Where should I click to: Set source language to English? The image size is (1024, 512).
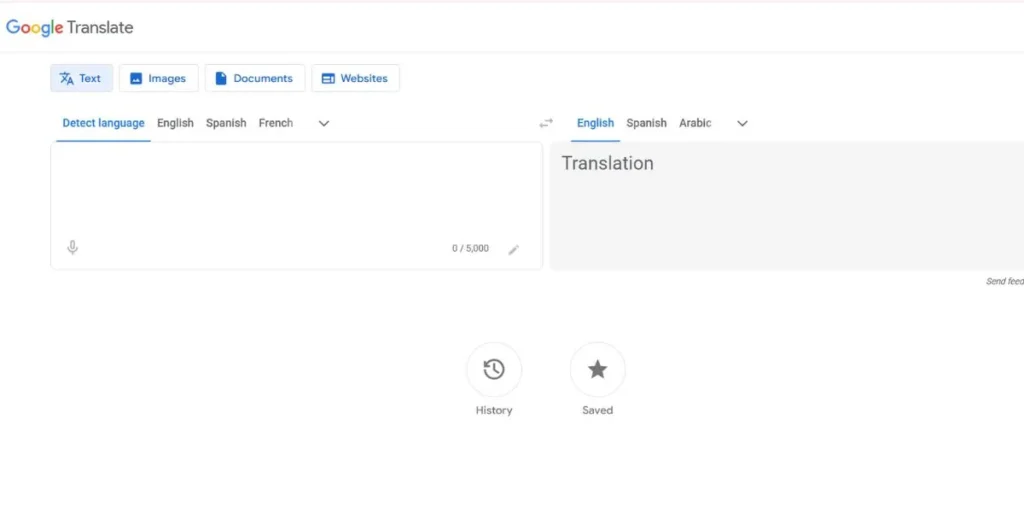pos(175,123)
